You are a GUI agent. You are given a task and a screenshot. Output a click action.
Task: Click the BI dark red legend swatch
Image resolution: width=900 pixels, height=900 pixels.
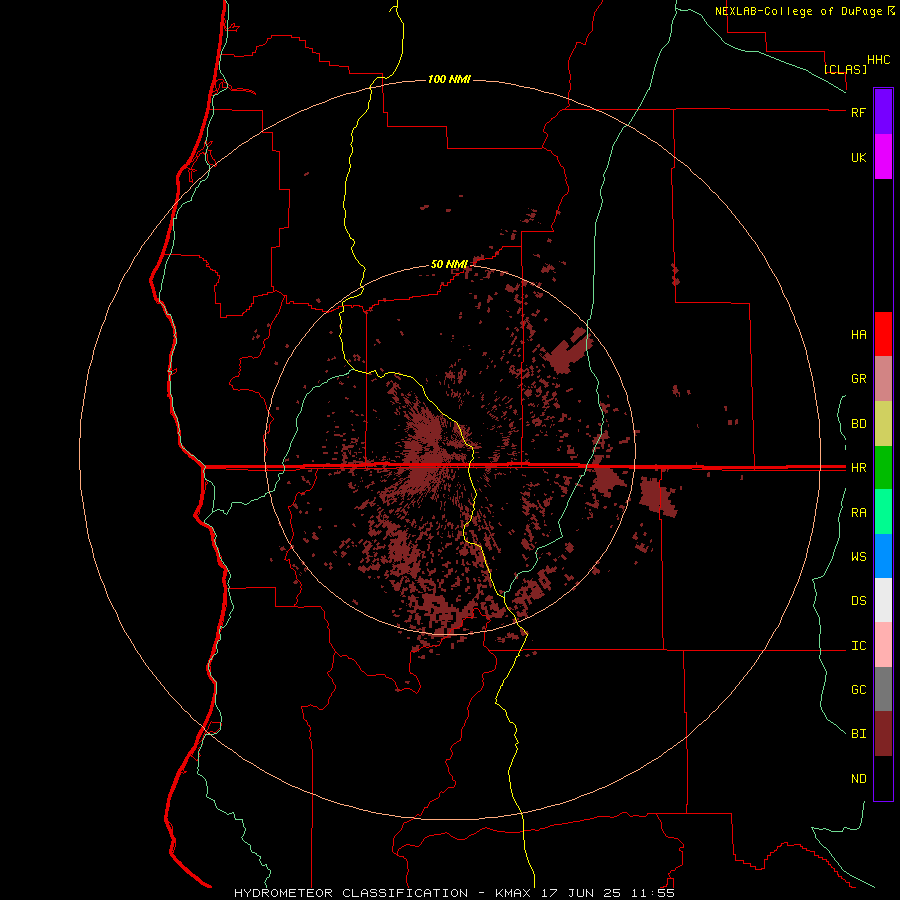pyautogui.click(x=883, y=734)
